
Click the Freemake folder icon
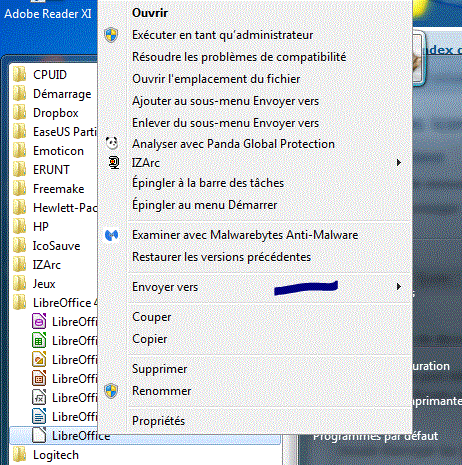20,188
